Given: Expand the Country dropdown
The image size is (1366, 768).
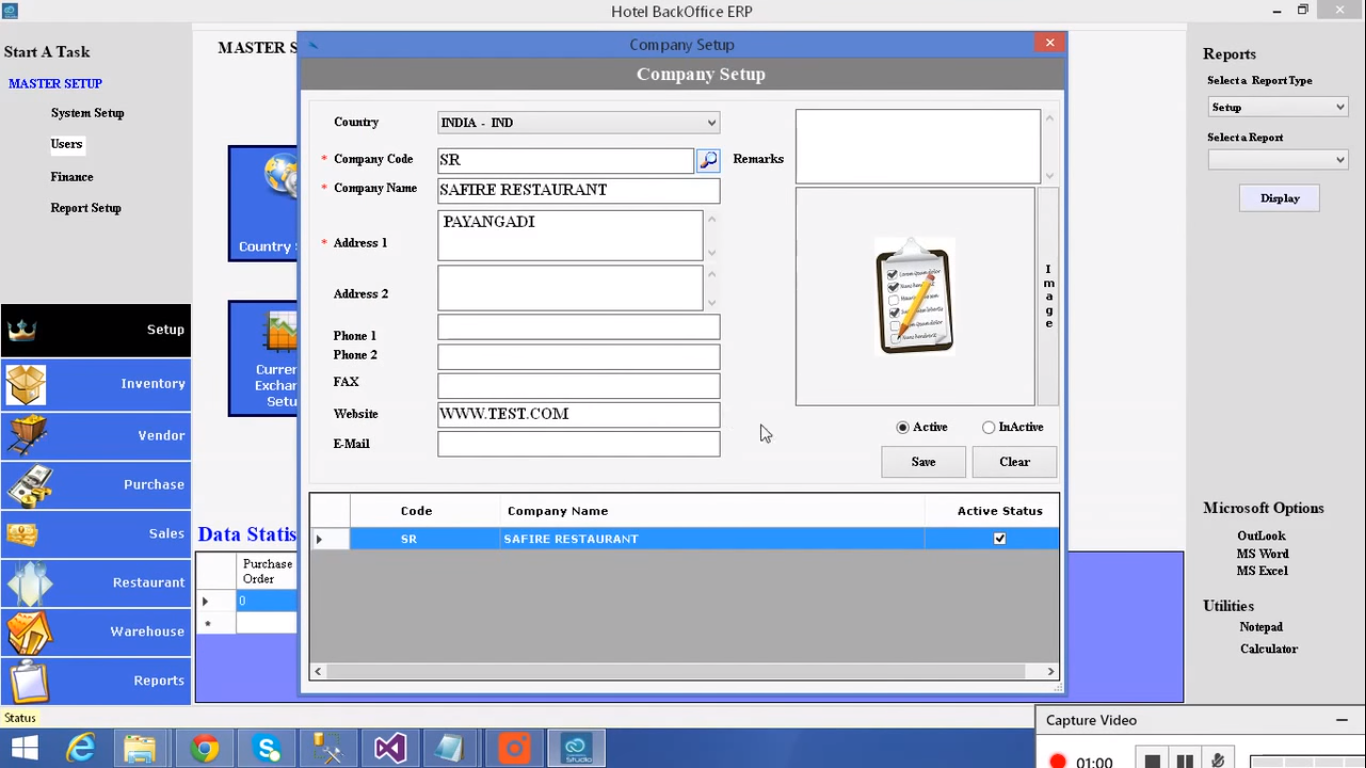Looking at the screenshot, I should point(711,123).
